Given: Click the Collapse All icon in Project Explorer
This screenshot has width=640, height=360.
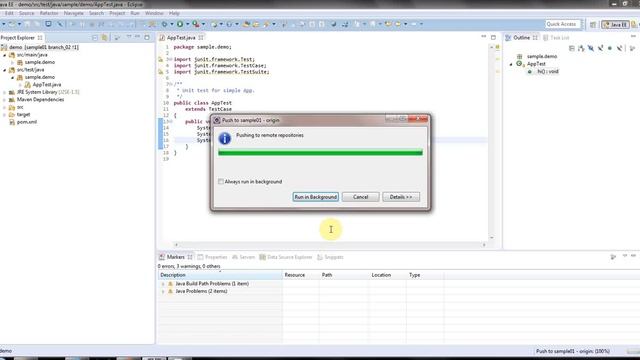Looking at the screenshot, I should tap(95, 38).
